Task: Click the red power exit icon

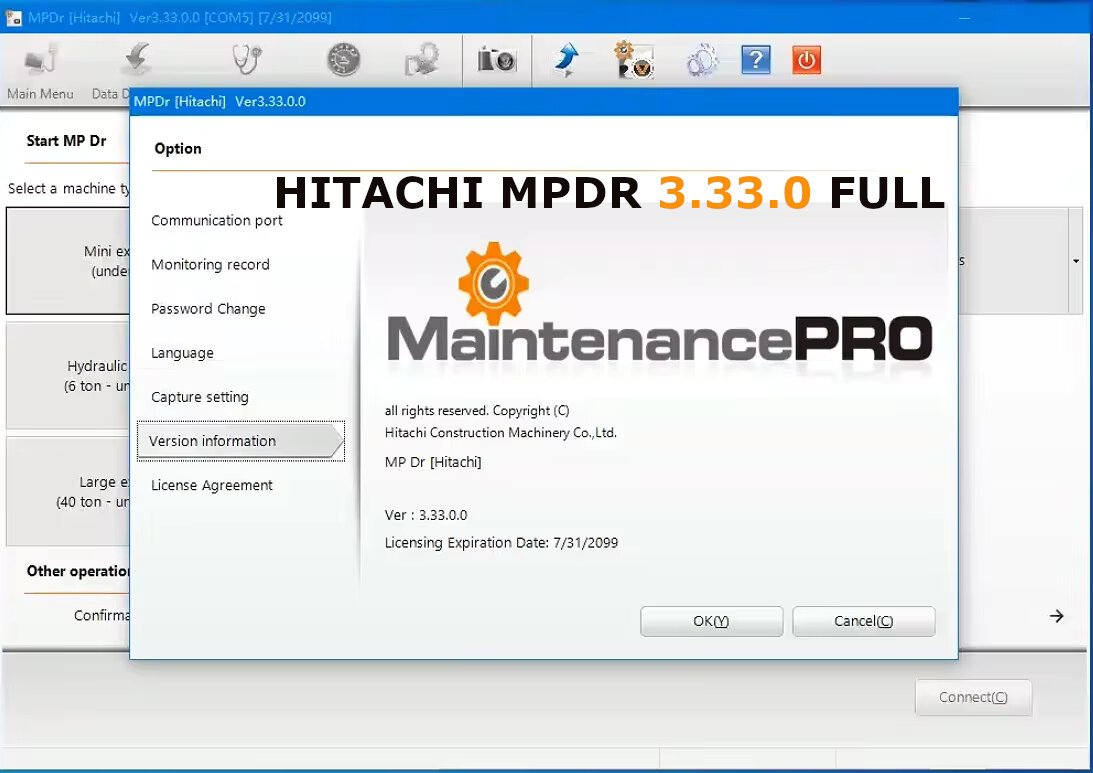Action: click(807, 60)
